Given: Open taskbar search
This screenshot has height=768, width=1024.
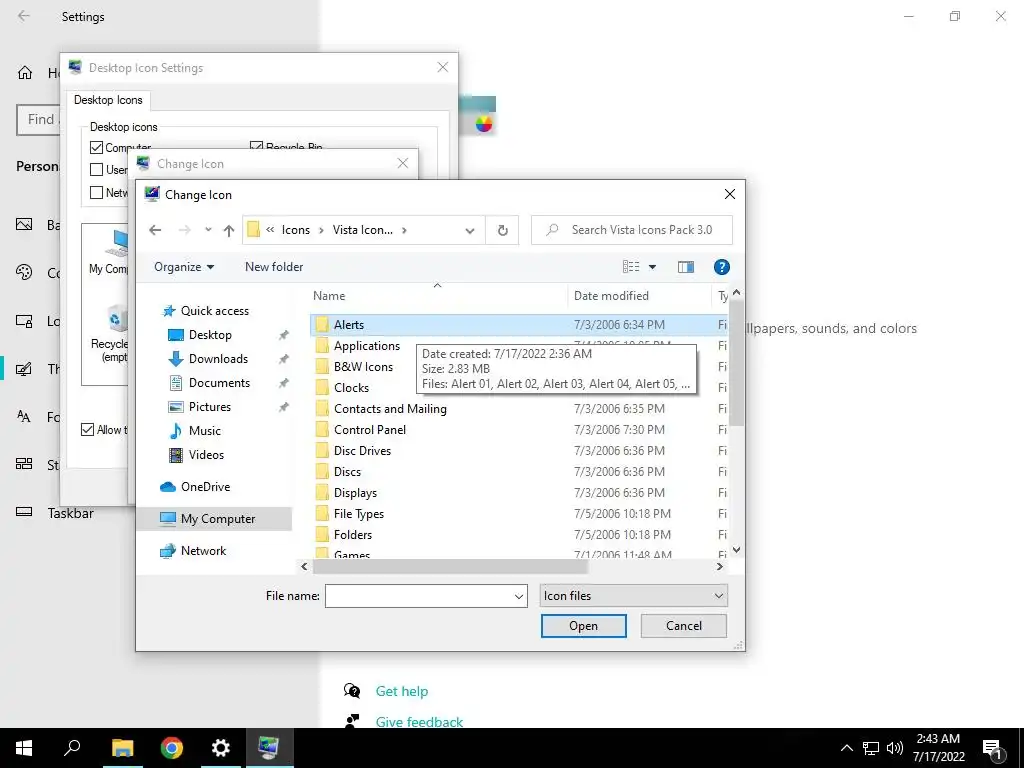Looking at the screenshot, I should (72, 748).
